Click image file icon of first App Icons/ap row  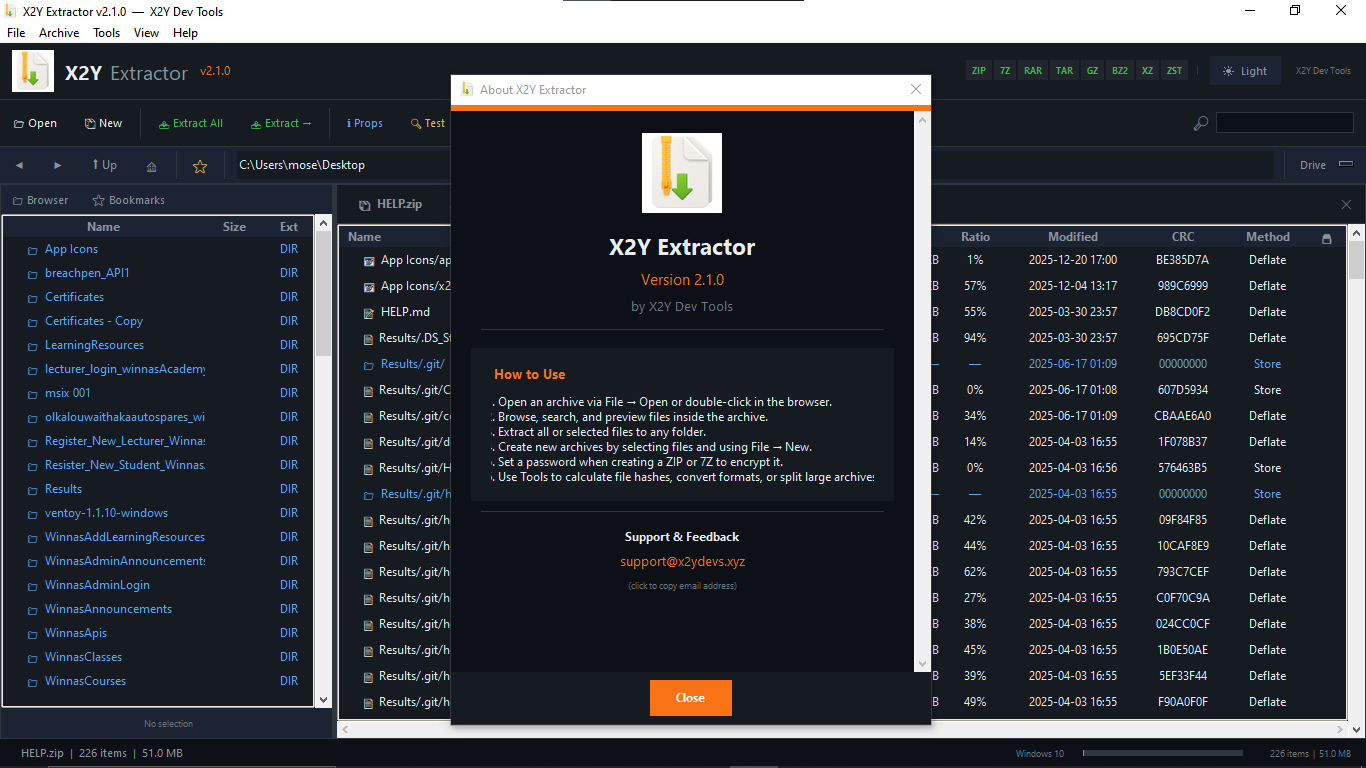tap(369, 260)
